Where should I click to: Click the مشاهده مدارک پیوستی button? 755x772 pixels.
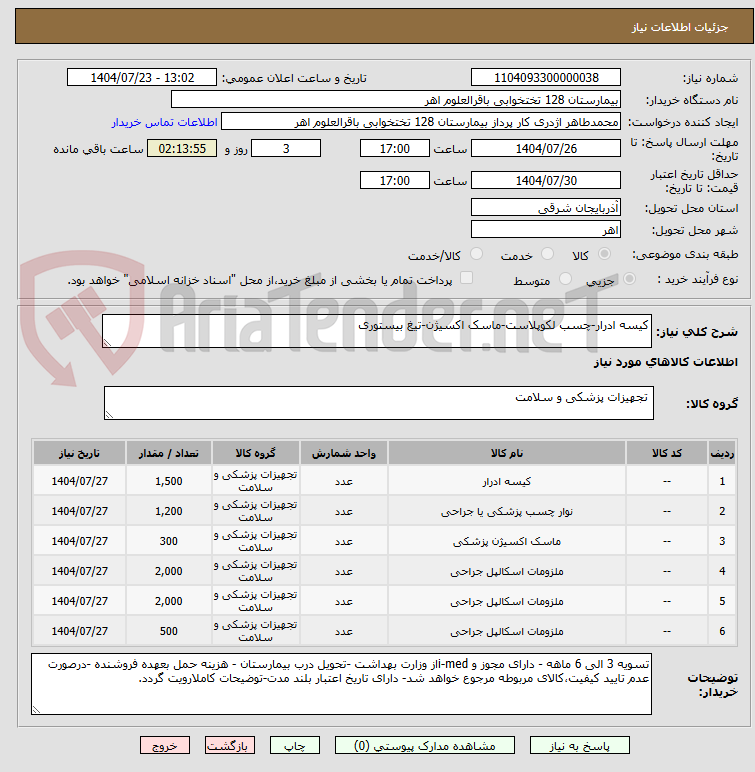[425, 745]
